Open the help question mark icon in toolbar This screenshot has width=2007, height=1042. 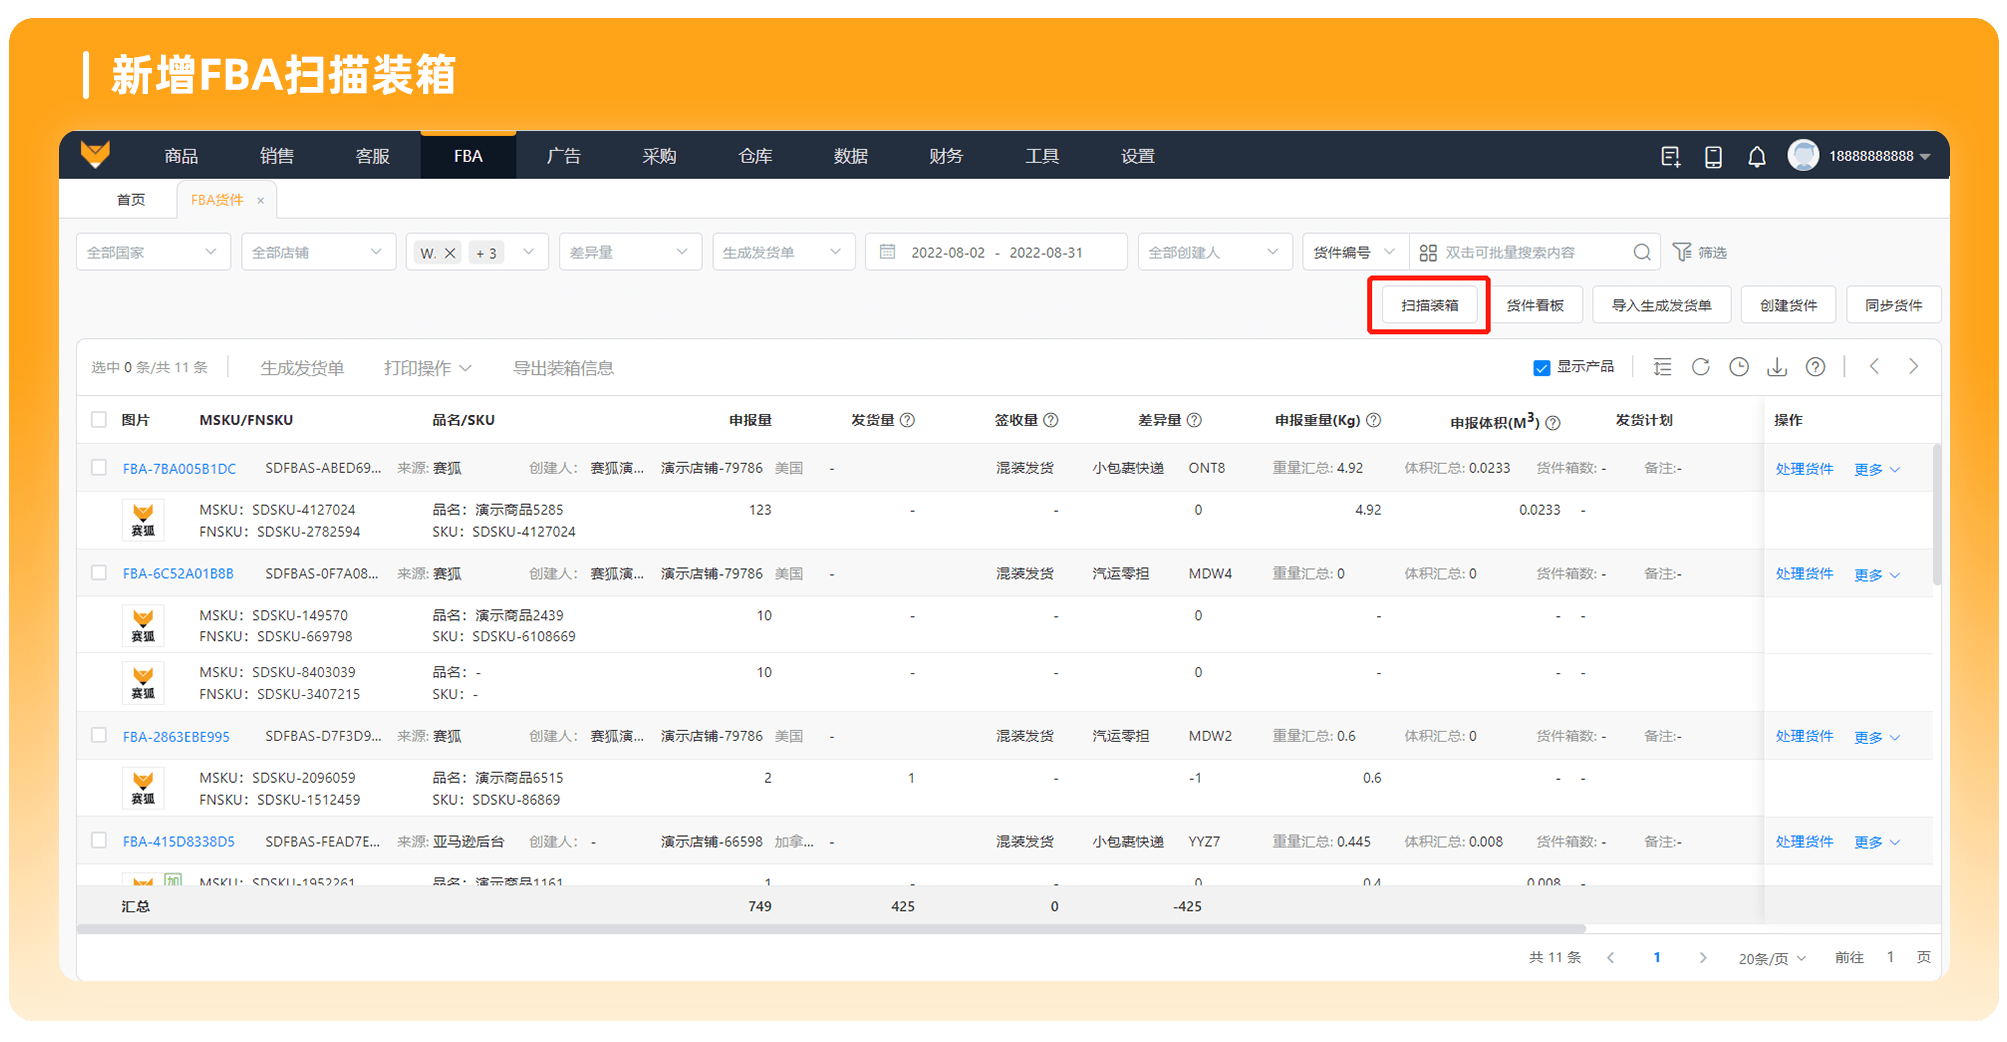(1815, 367)
